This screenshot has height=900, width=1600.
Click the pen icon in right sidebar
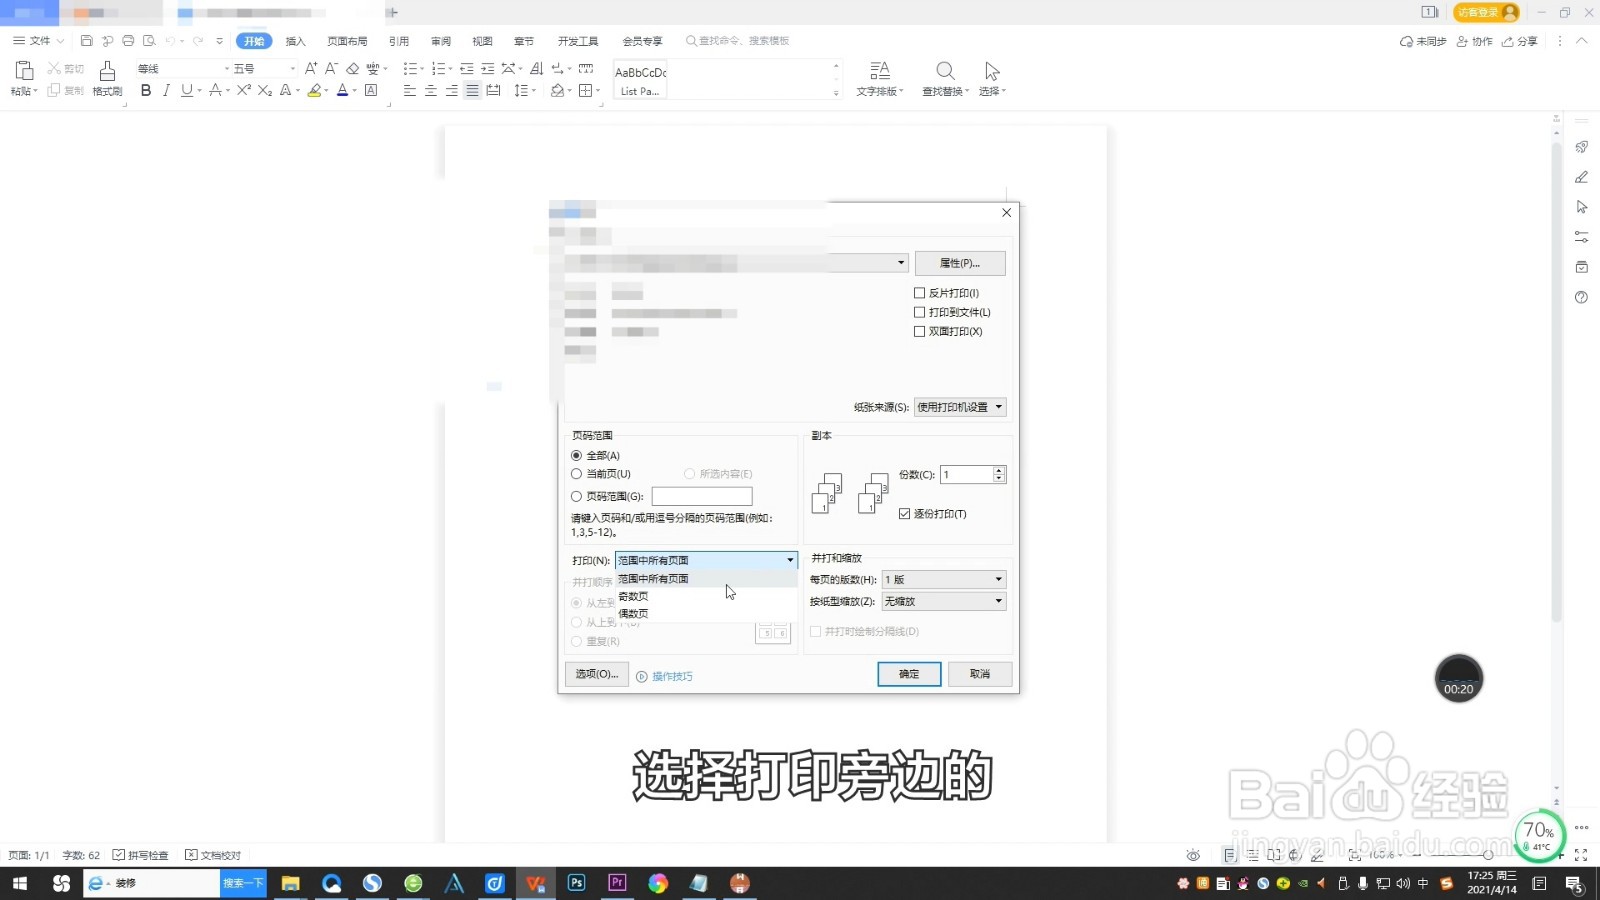coord(1581,177)
